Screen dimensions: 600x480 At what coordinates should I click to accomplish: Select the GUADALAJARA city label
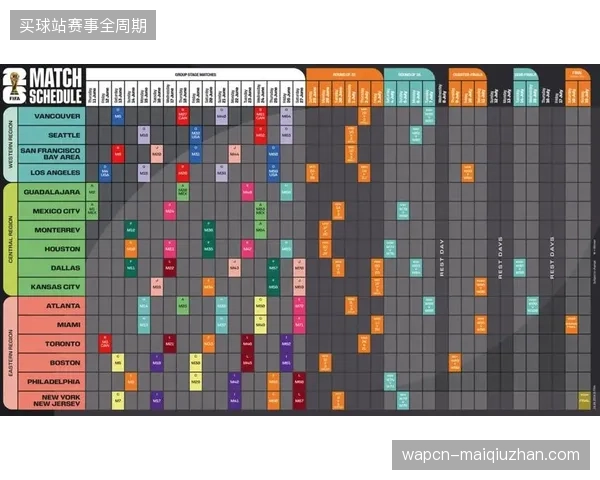pos(52,192)
